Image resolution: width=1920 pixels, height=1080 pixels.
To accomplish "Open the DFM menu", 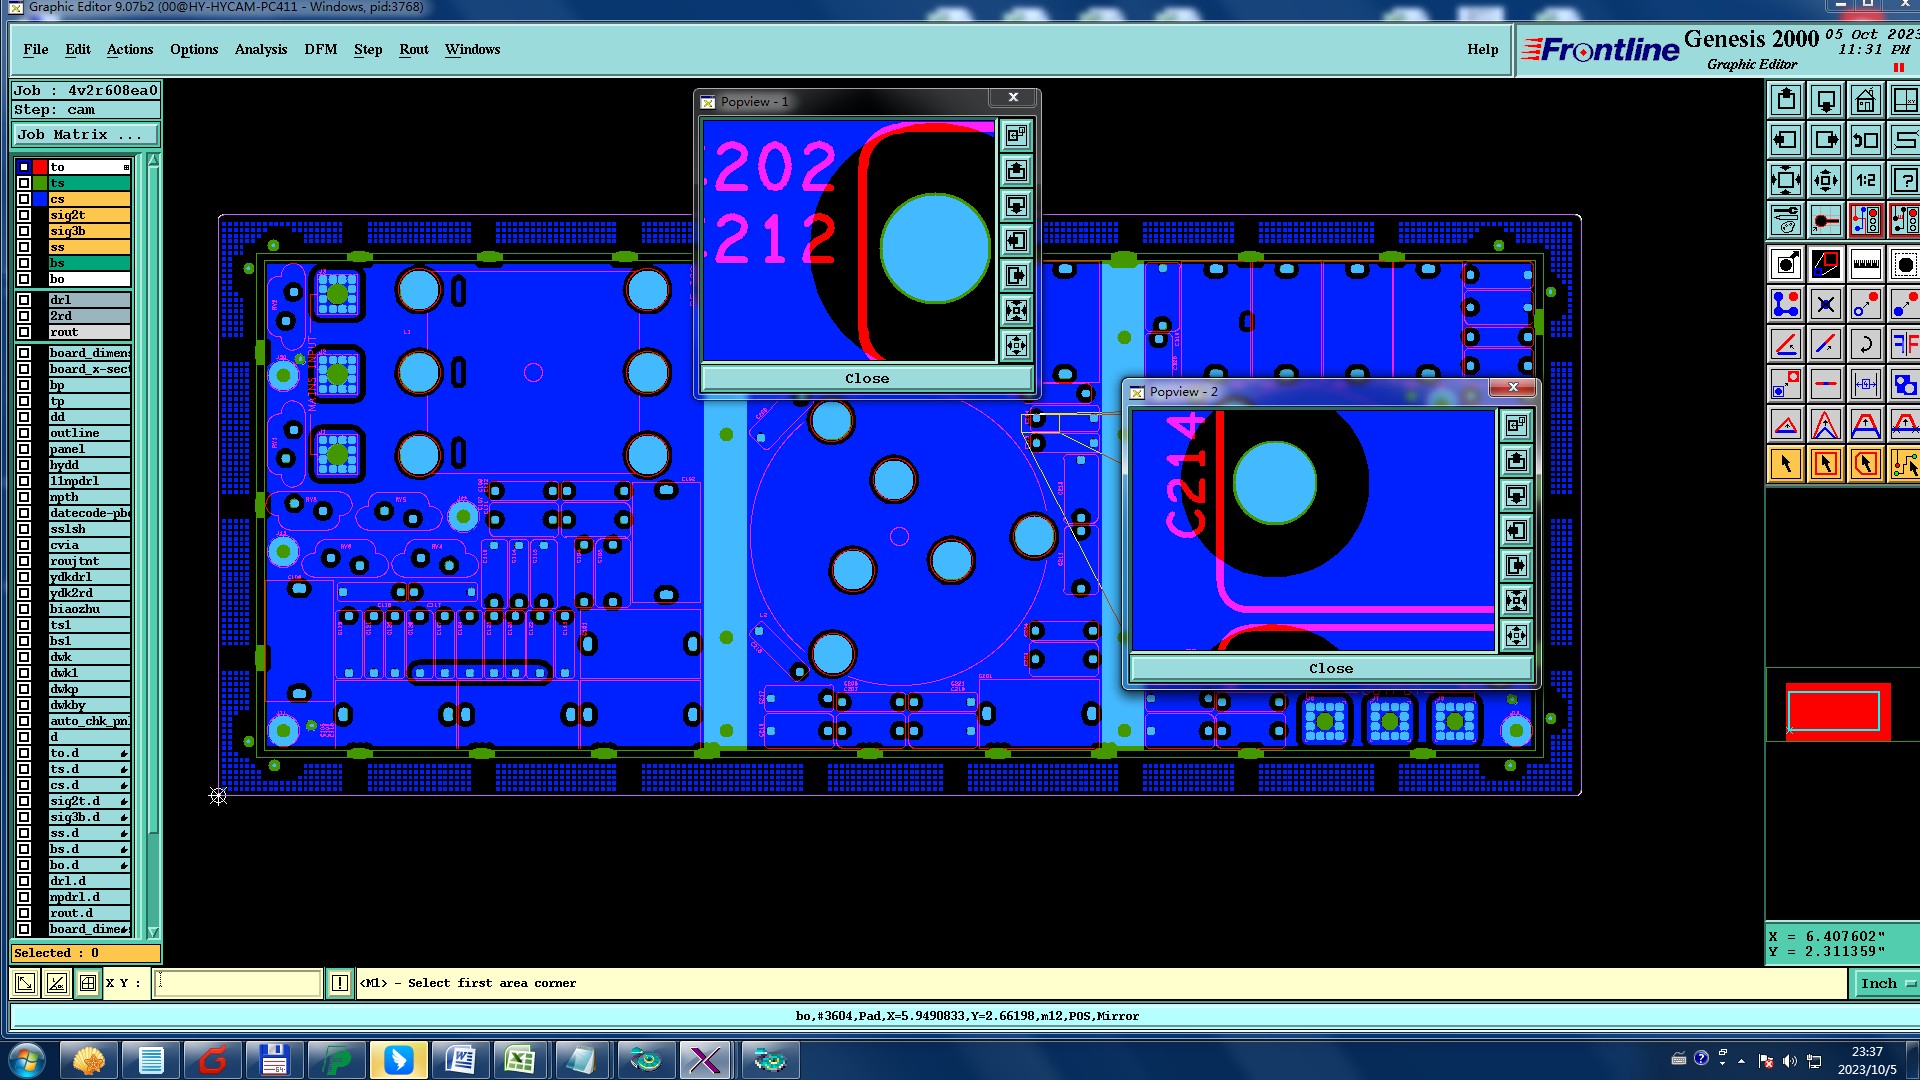I will point(320,49).
